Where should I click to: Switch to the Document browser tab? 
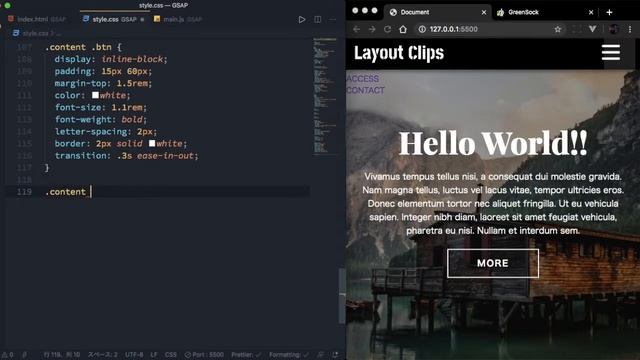click(x=437, y=12)
